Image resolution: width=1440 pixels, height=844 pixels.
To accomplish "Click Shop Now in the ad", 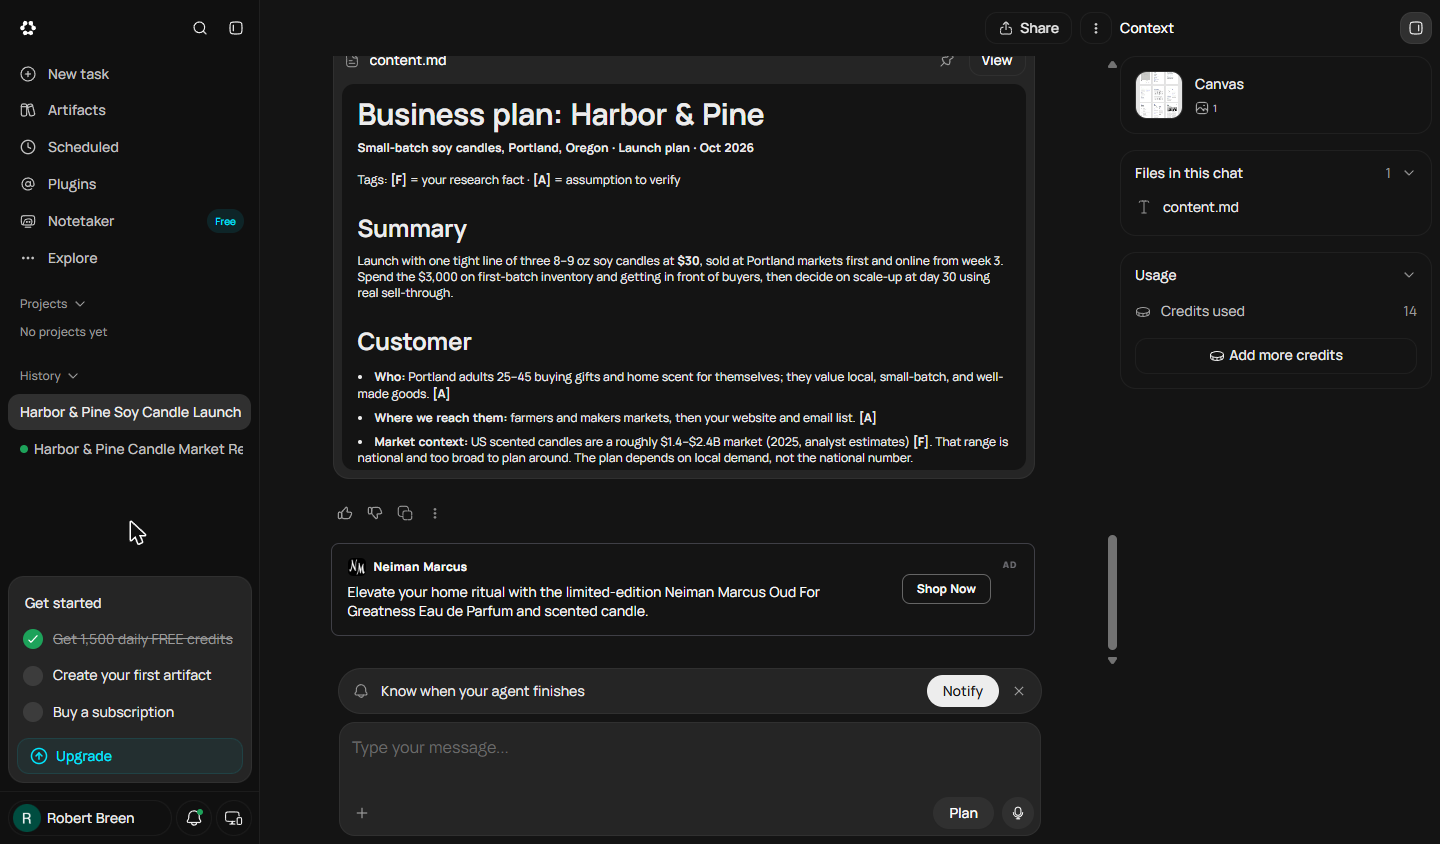I will coord(946,589).
